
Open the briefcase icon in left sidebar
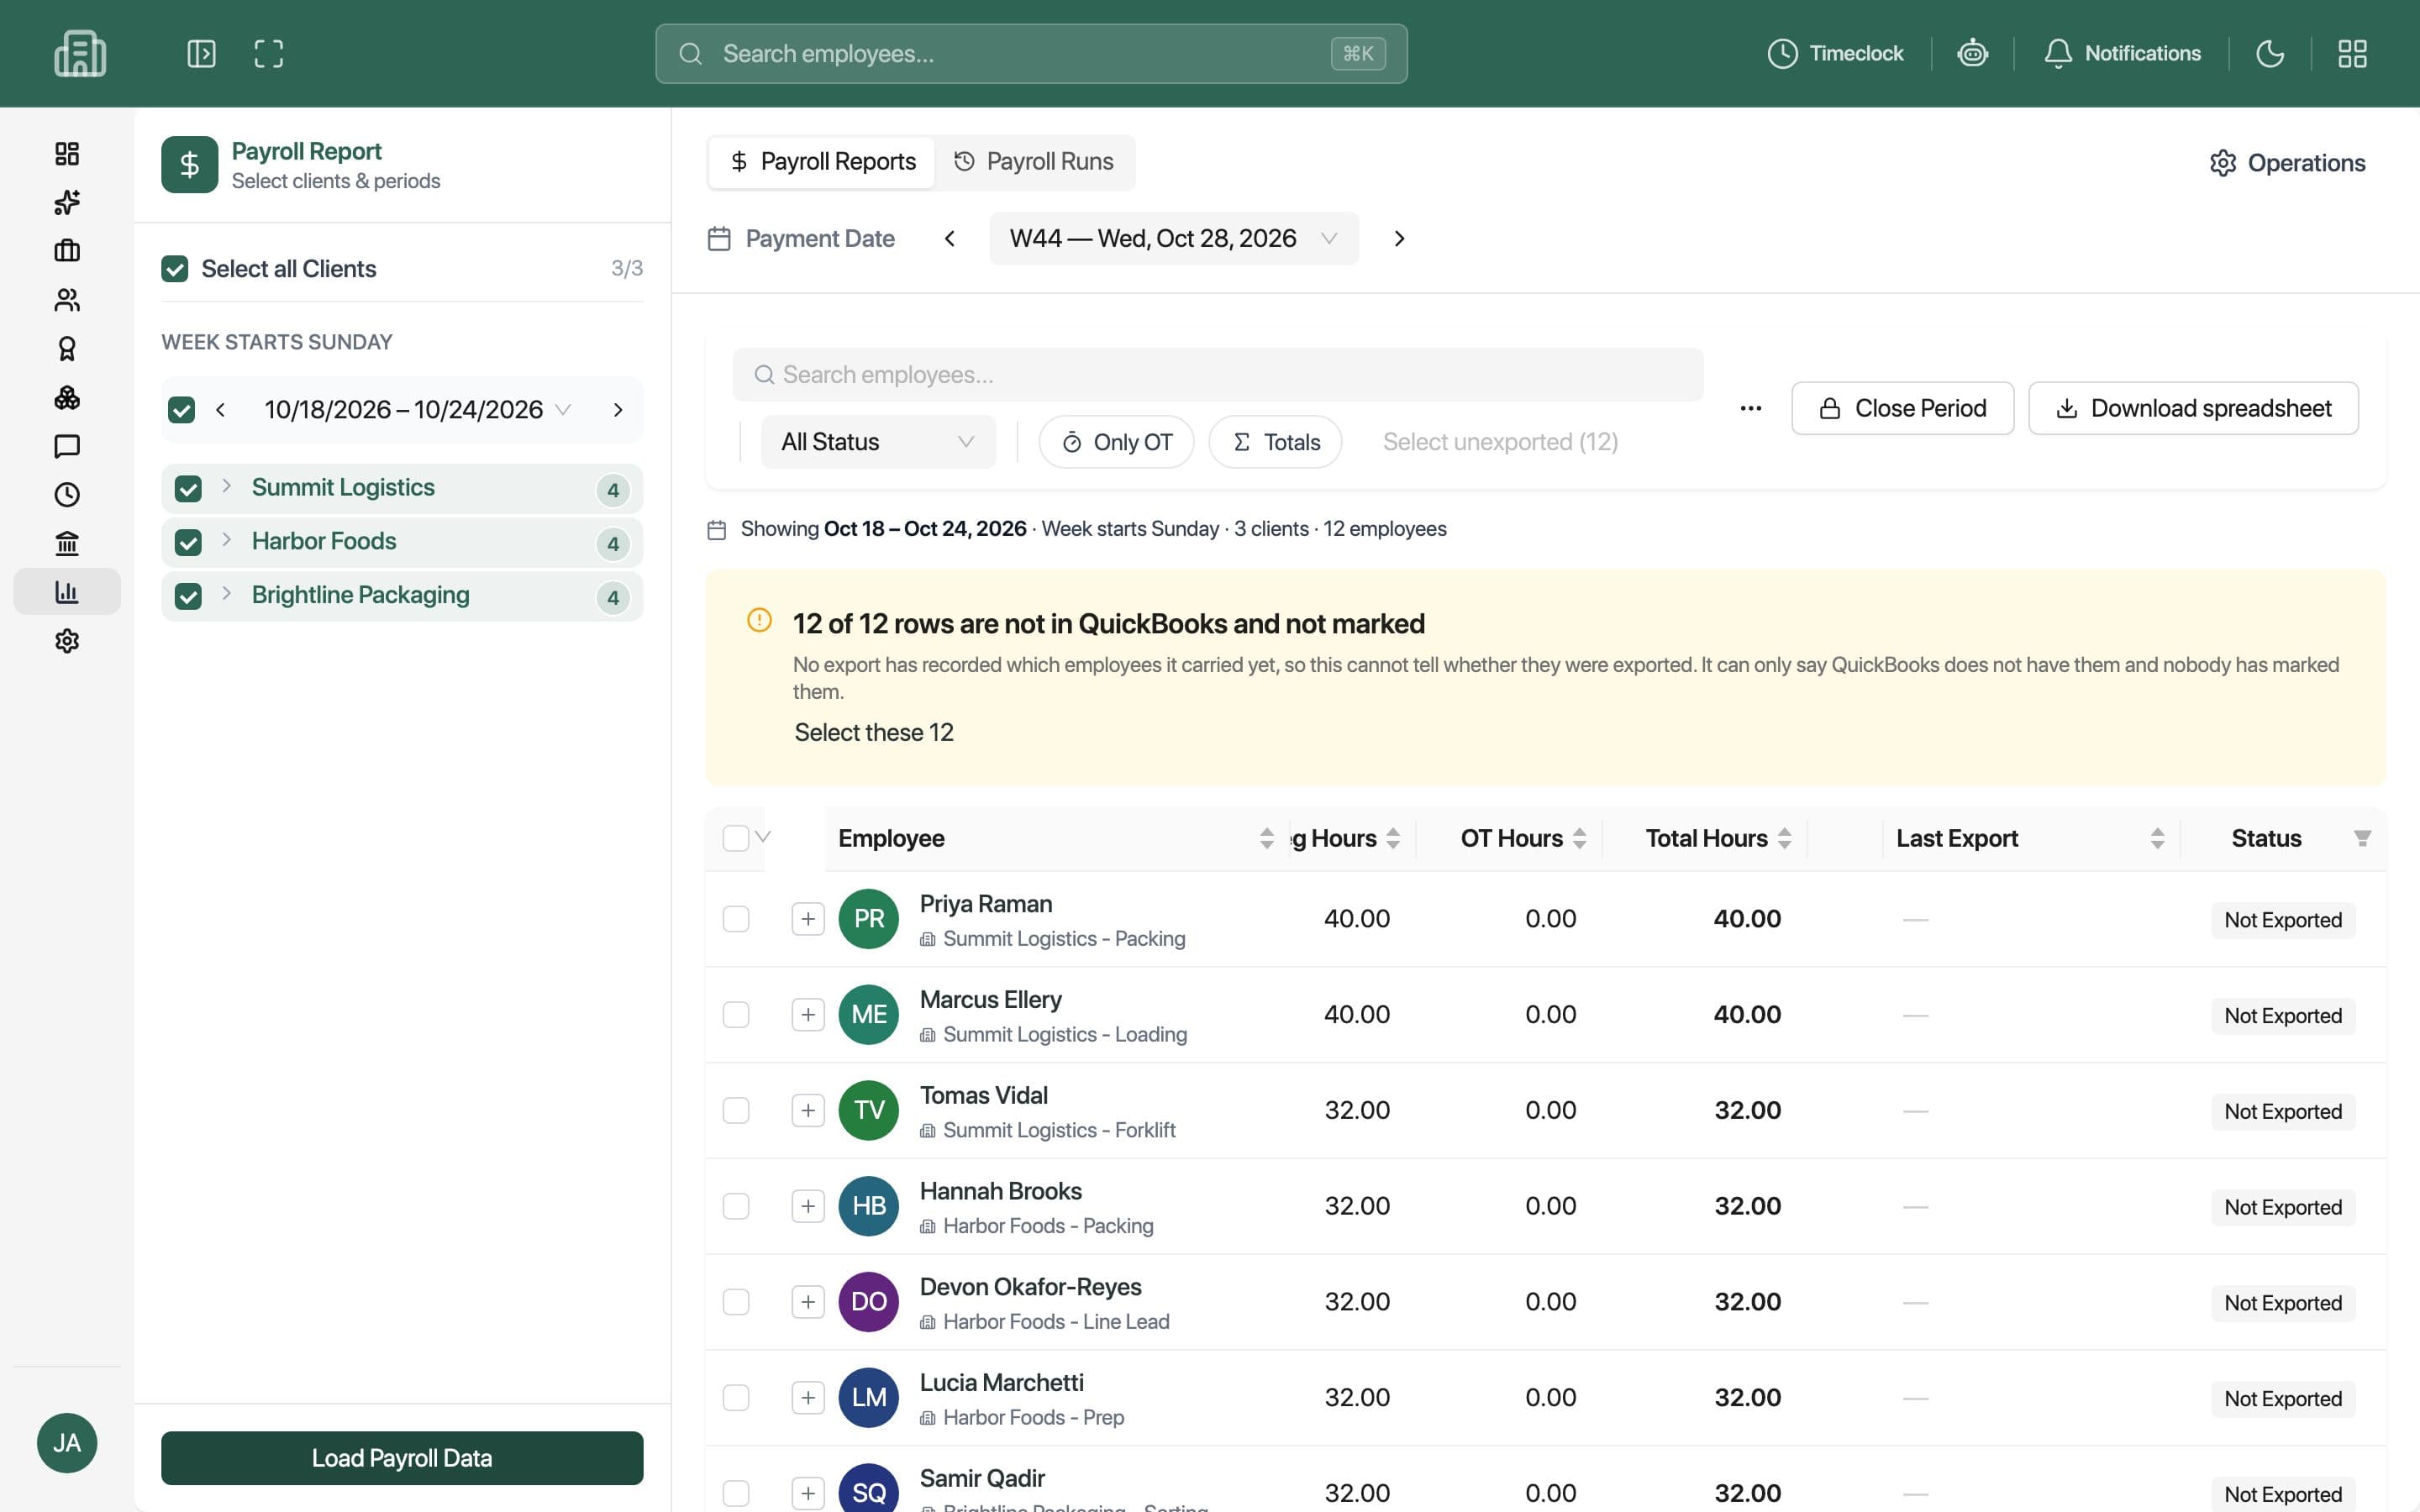(67, 250)
